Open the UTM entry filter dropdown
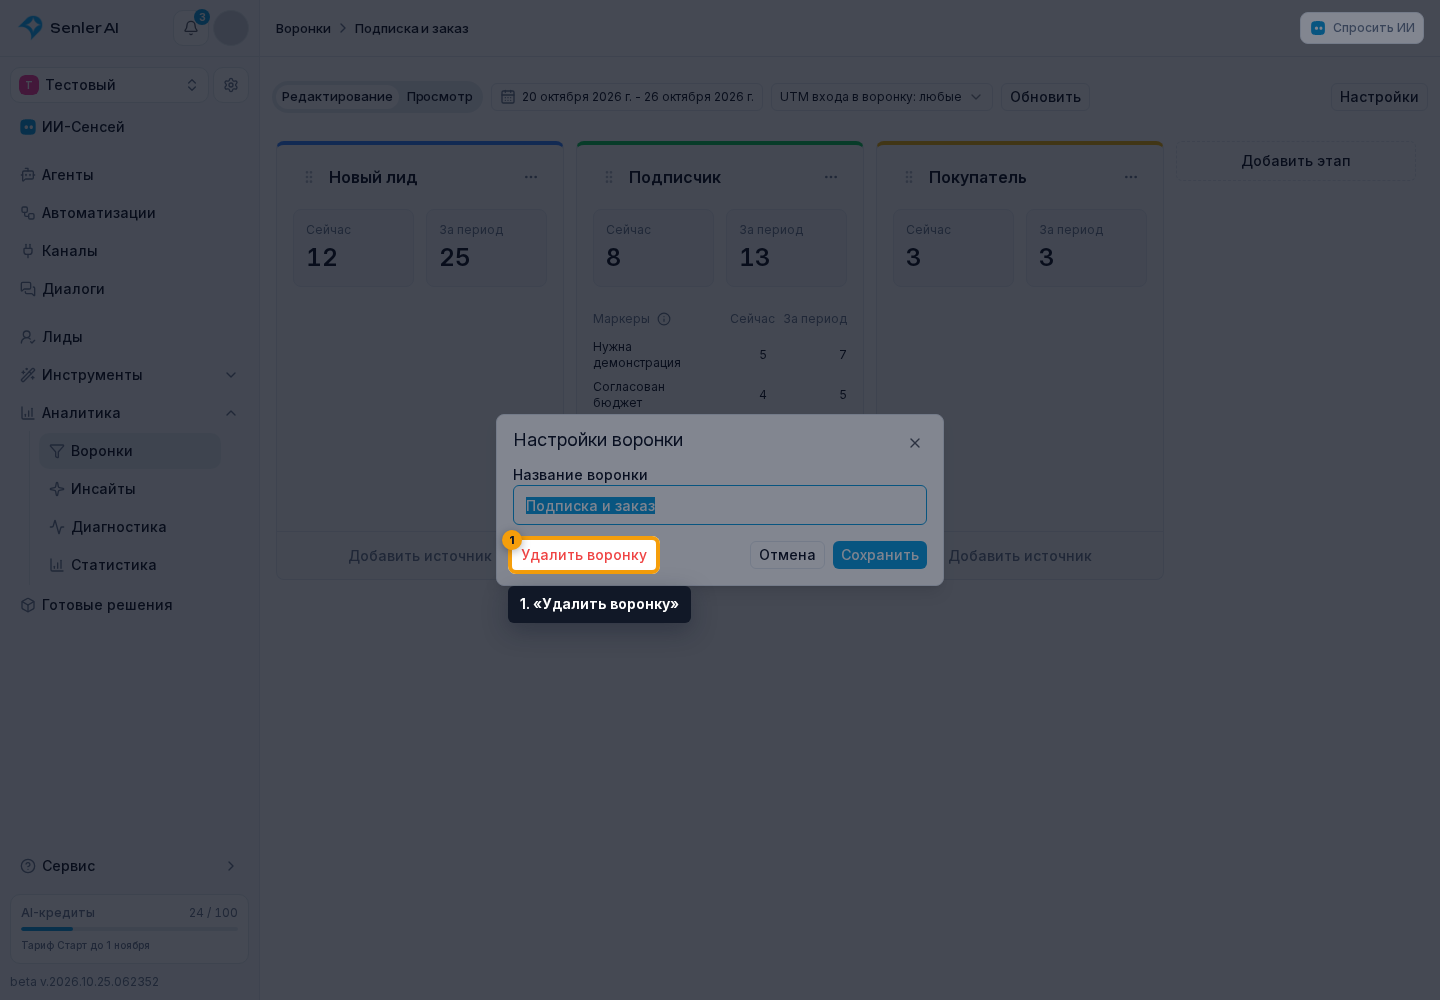 tap(881, 97)
